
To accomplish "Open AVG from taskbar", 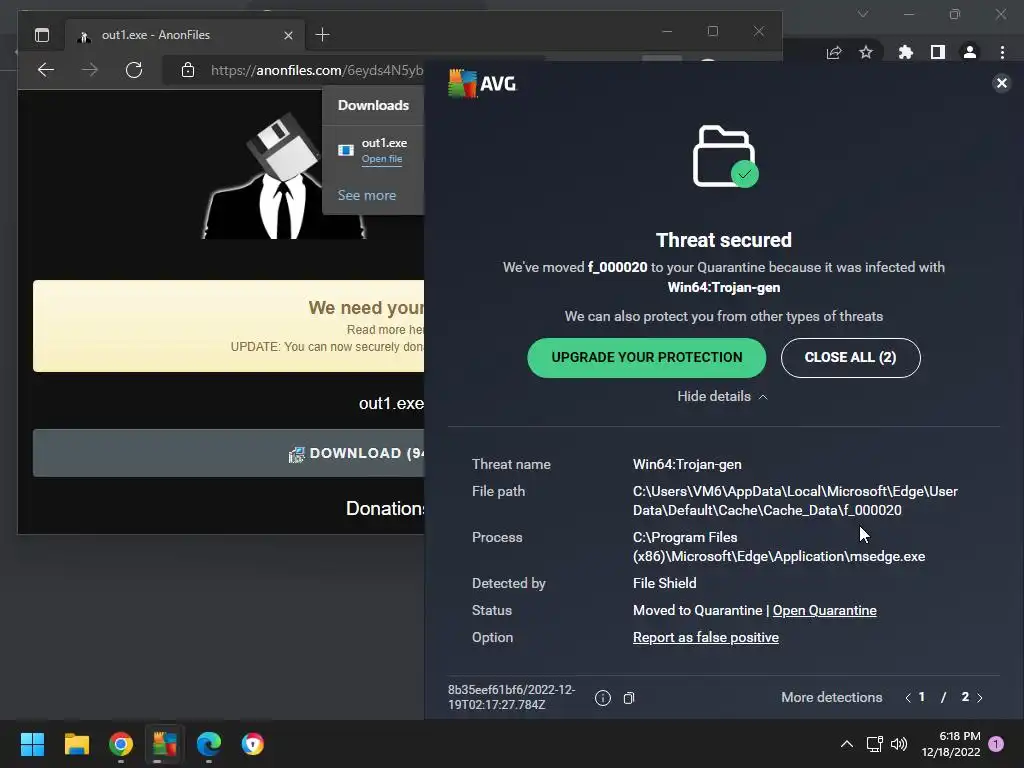I will click(165, 744).
